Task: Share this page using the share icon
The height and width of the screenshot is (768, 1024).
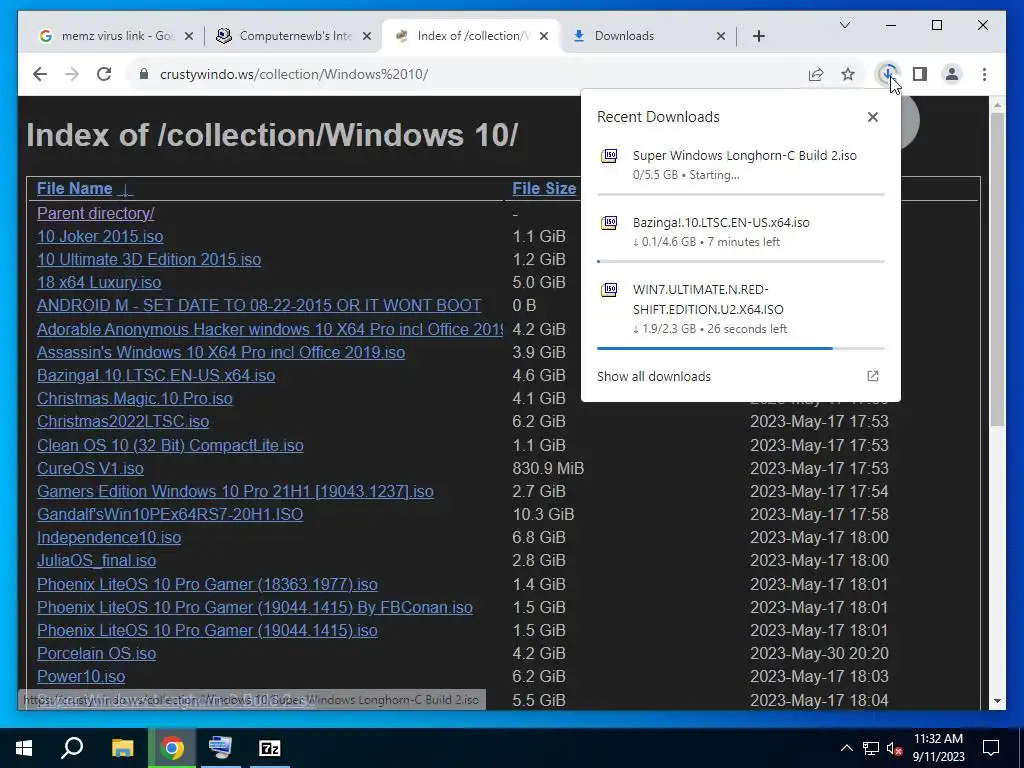Action: (x=816, y=74)
